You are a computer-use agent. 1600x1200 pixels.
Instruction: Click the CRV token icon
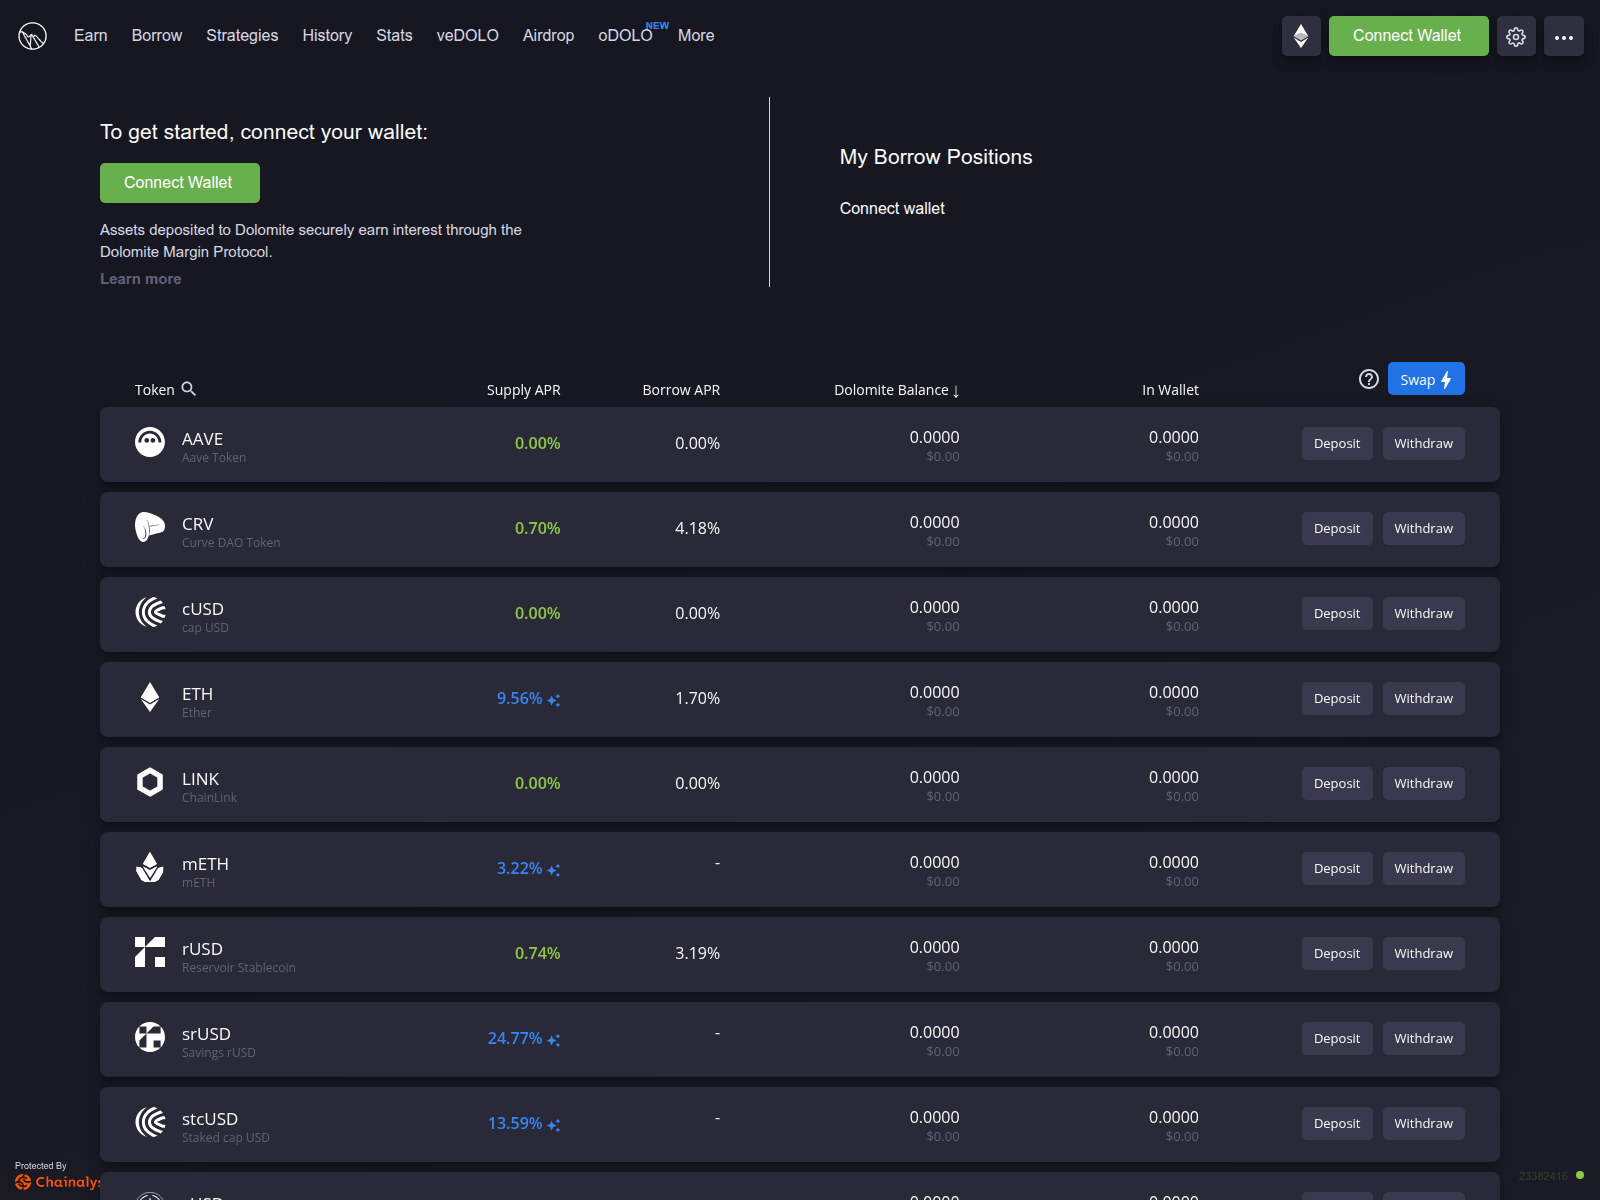150,527
